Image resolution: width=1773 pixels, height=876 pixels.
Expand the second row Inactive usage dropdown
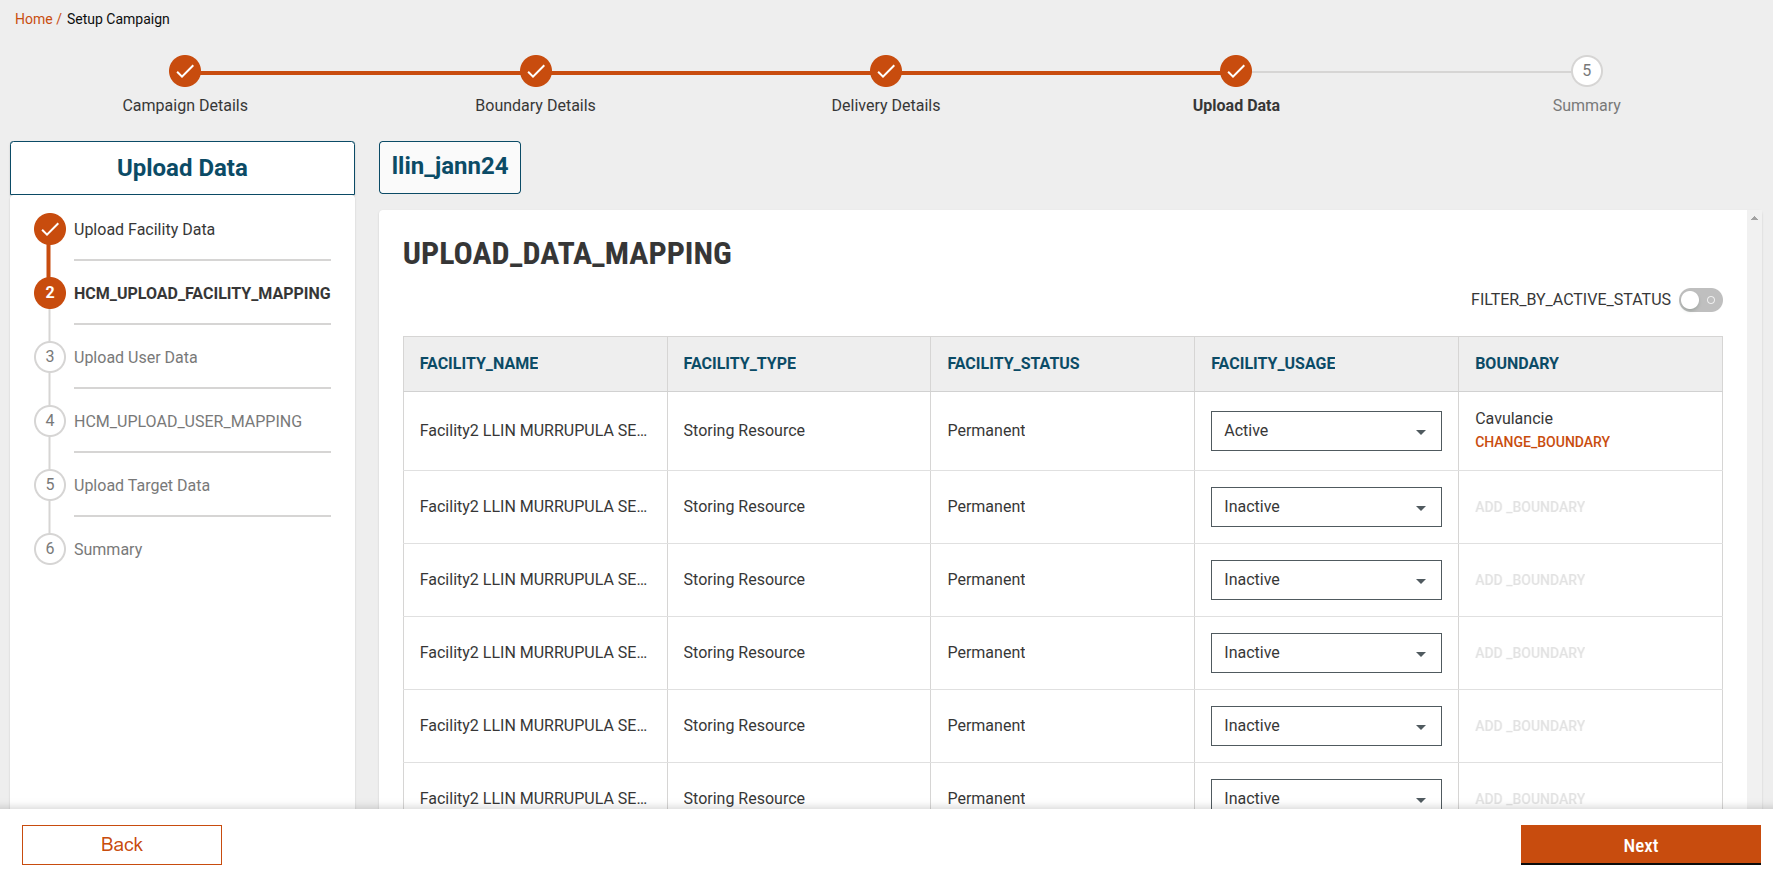(1325, 507)
